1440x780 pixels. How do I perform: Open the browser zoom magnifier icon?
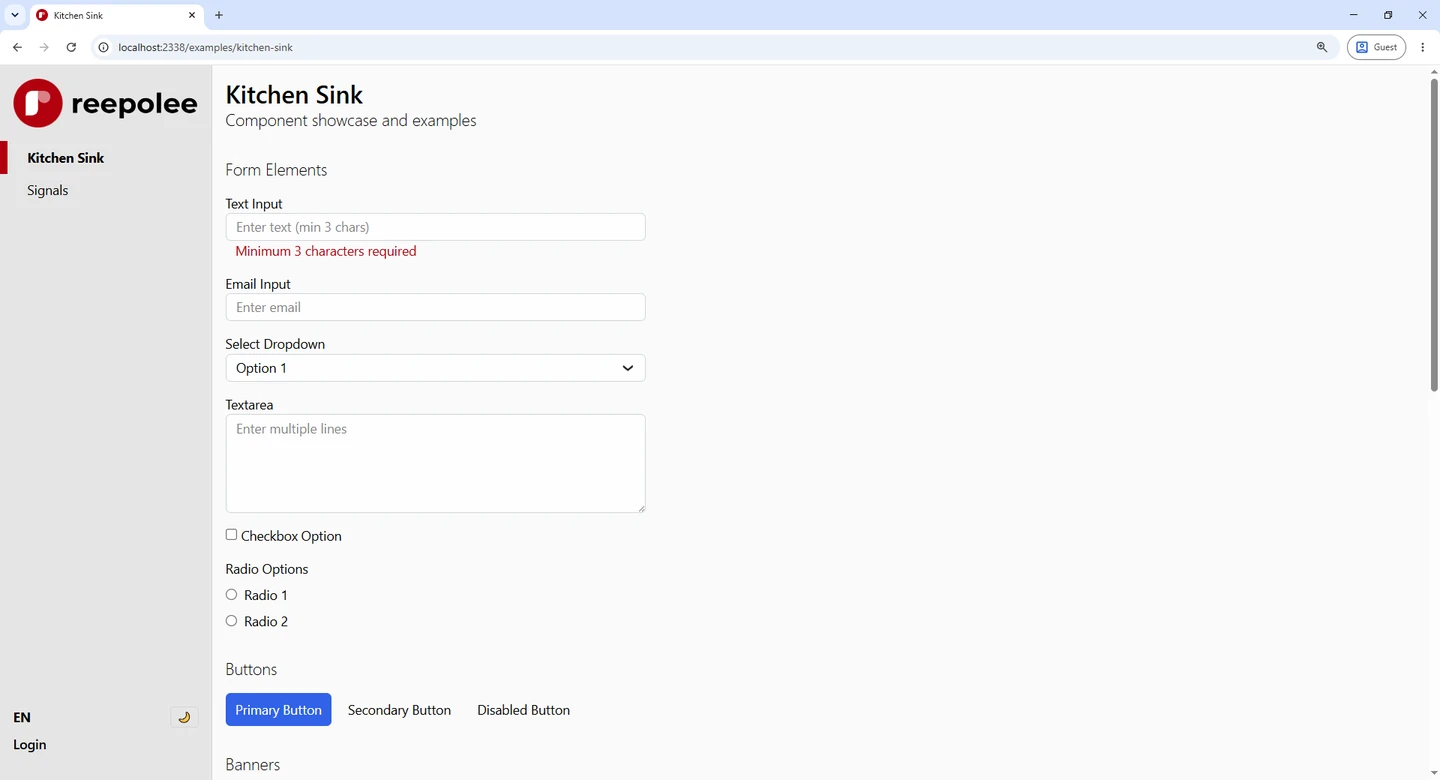[x=1322, y=47]
